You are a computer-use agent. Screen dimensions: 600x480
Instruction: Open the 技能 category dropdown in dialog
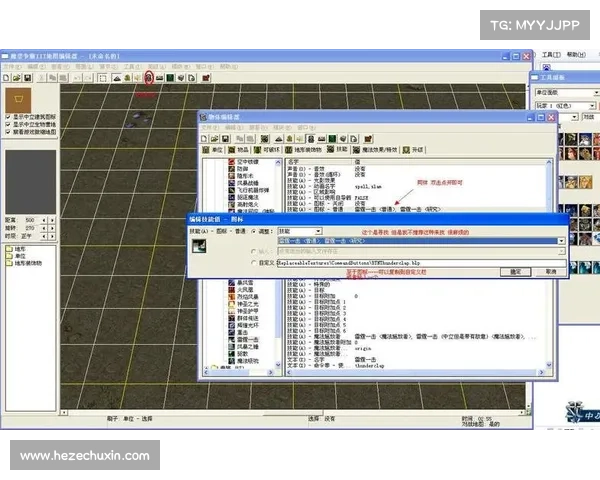tap(300, 230)
